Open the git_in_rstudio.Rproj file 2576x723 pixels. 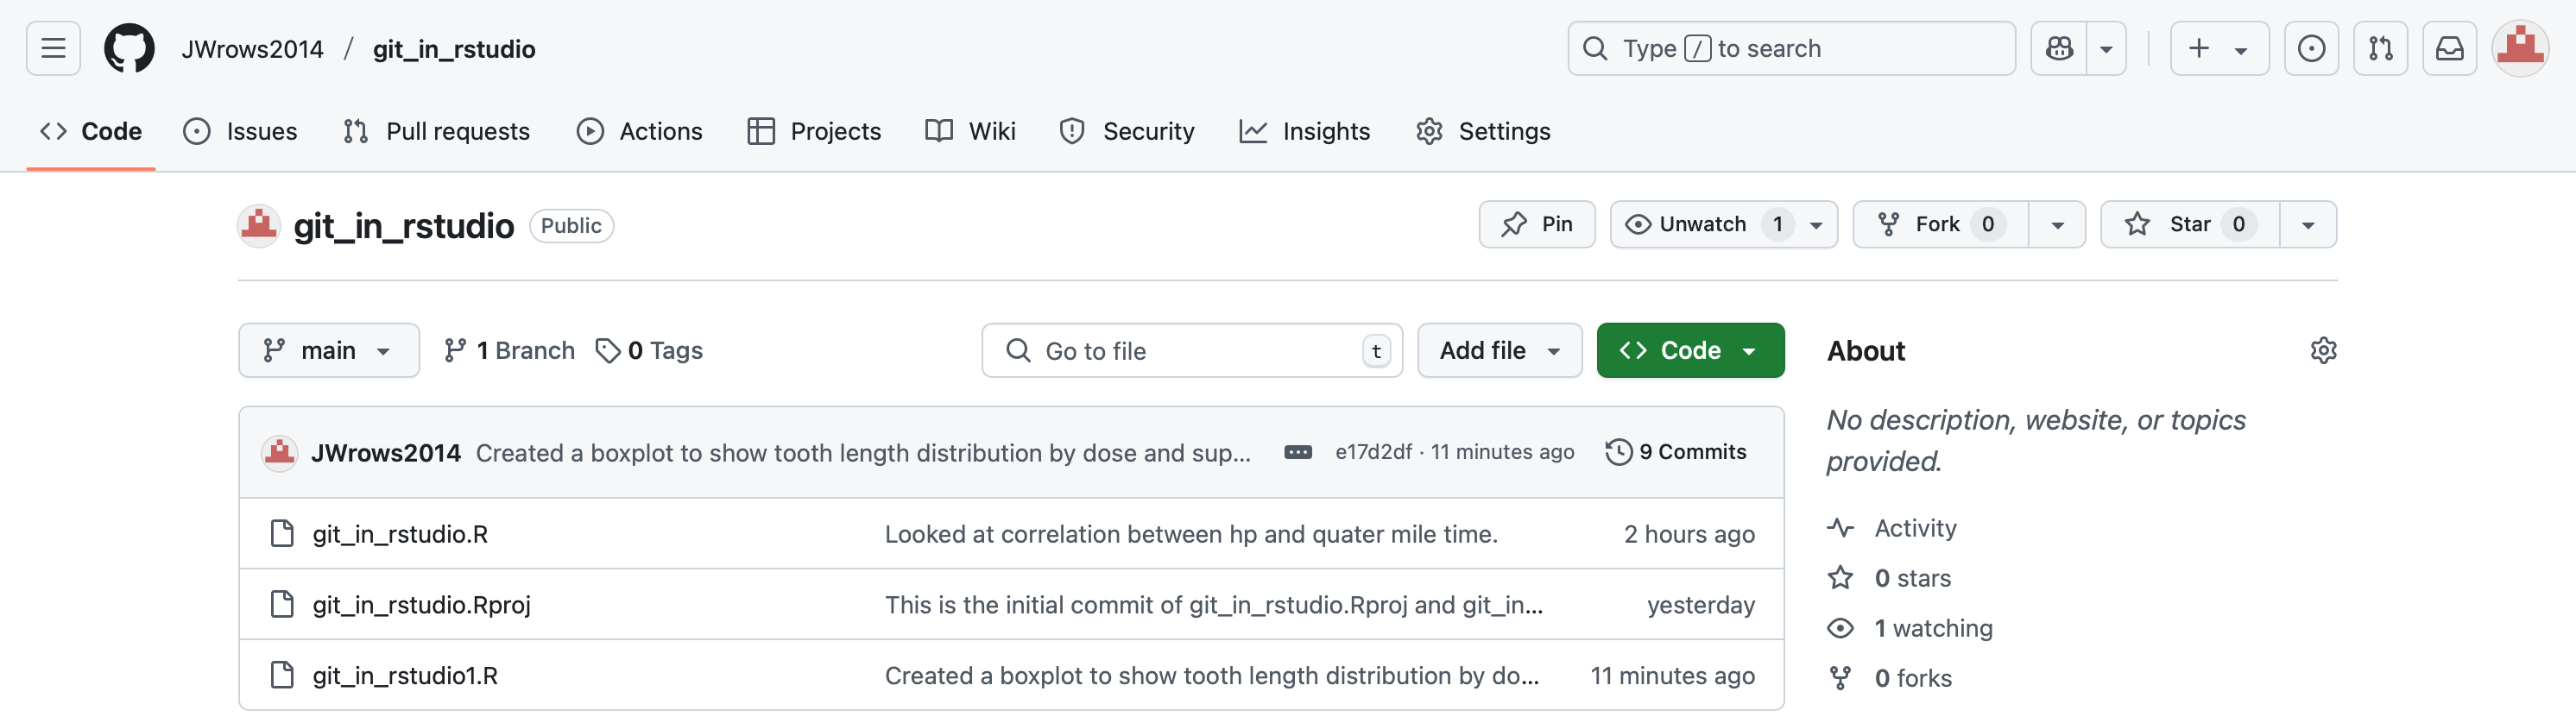click(x=421, y=604)
